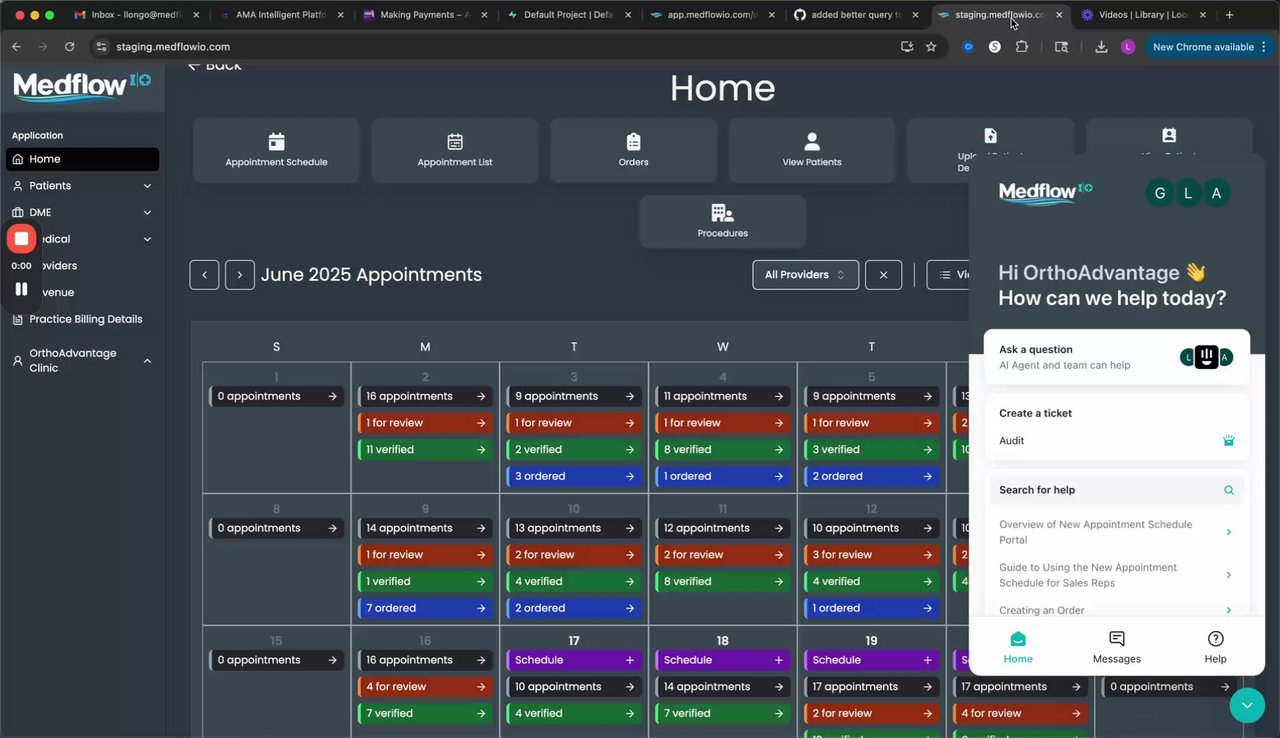The width and height of the screenshot is (1280, 738).
Task: Go to the previous month
Action: (x=204, y=275)
